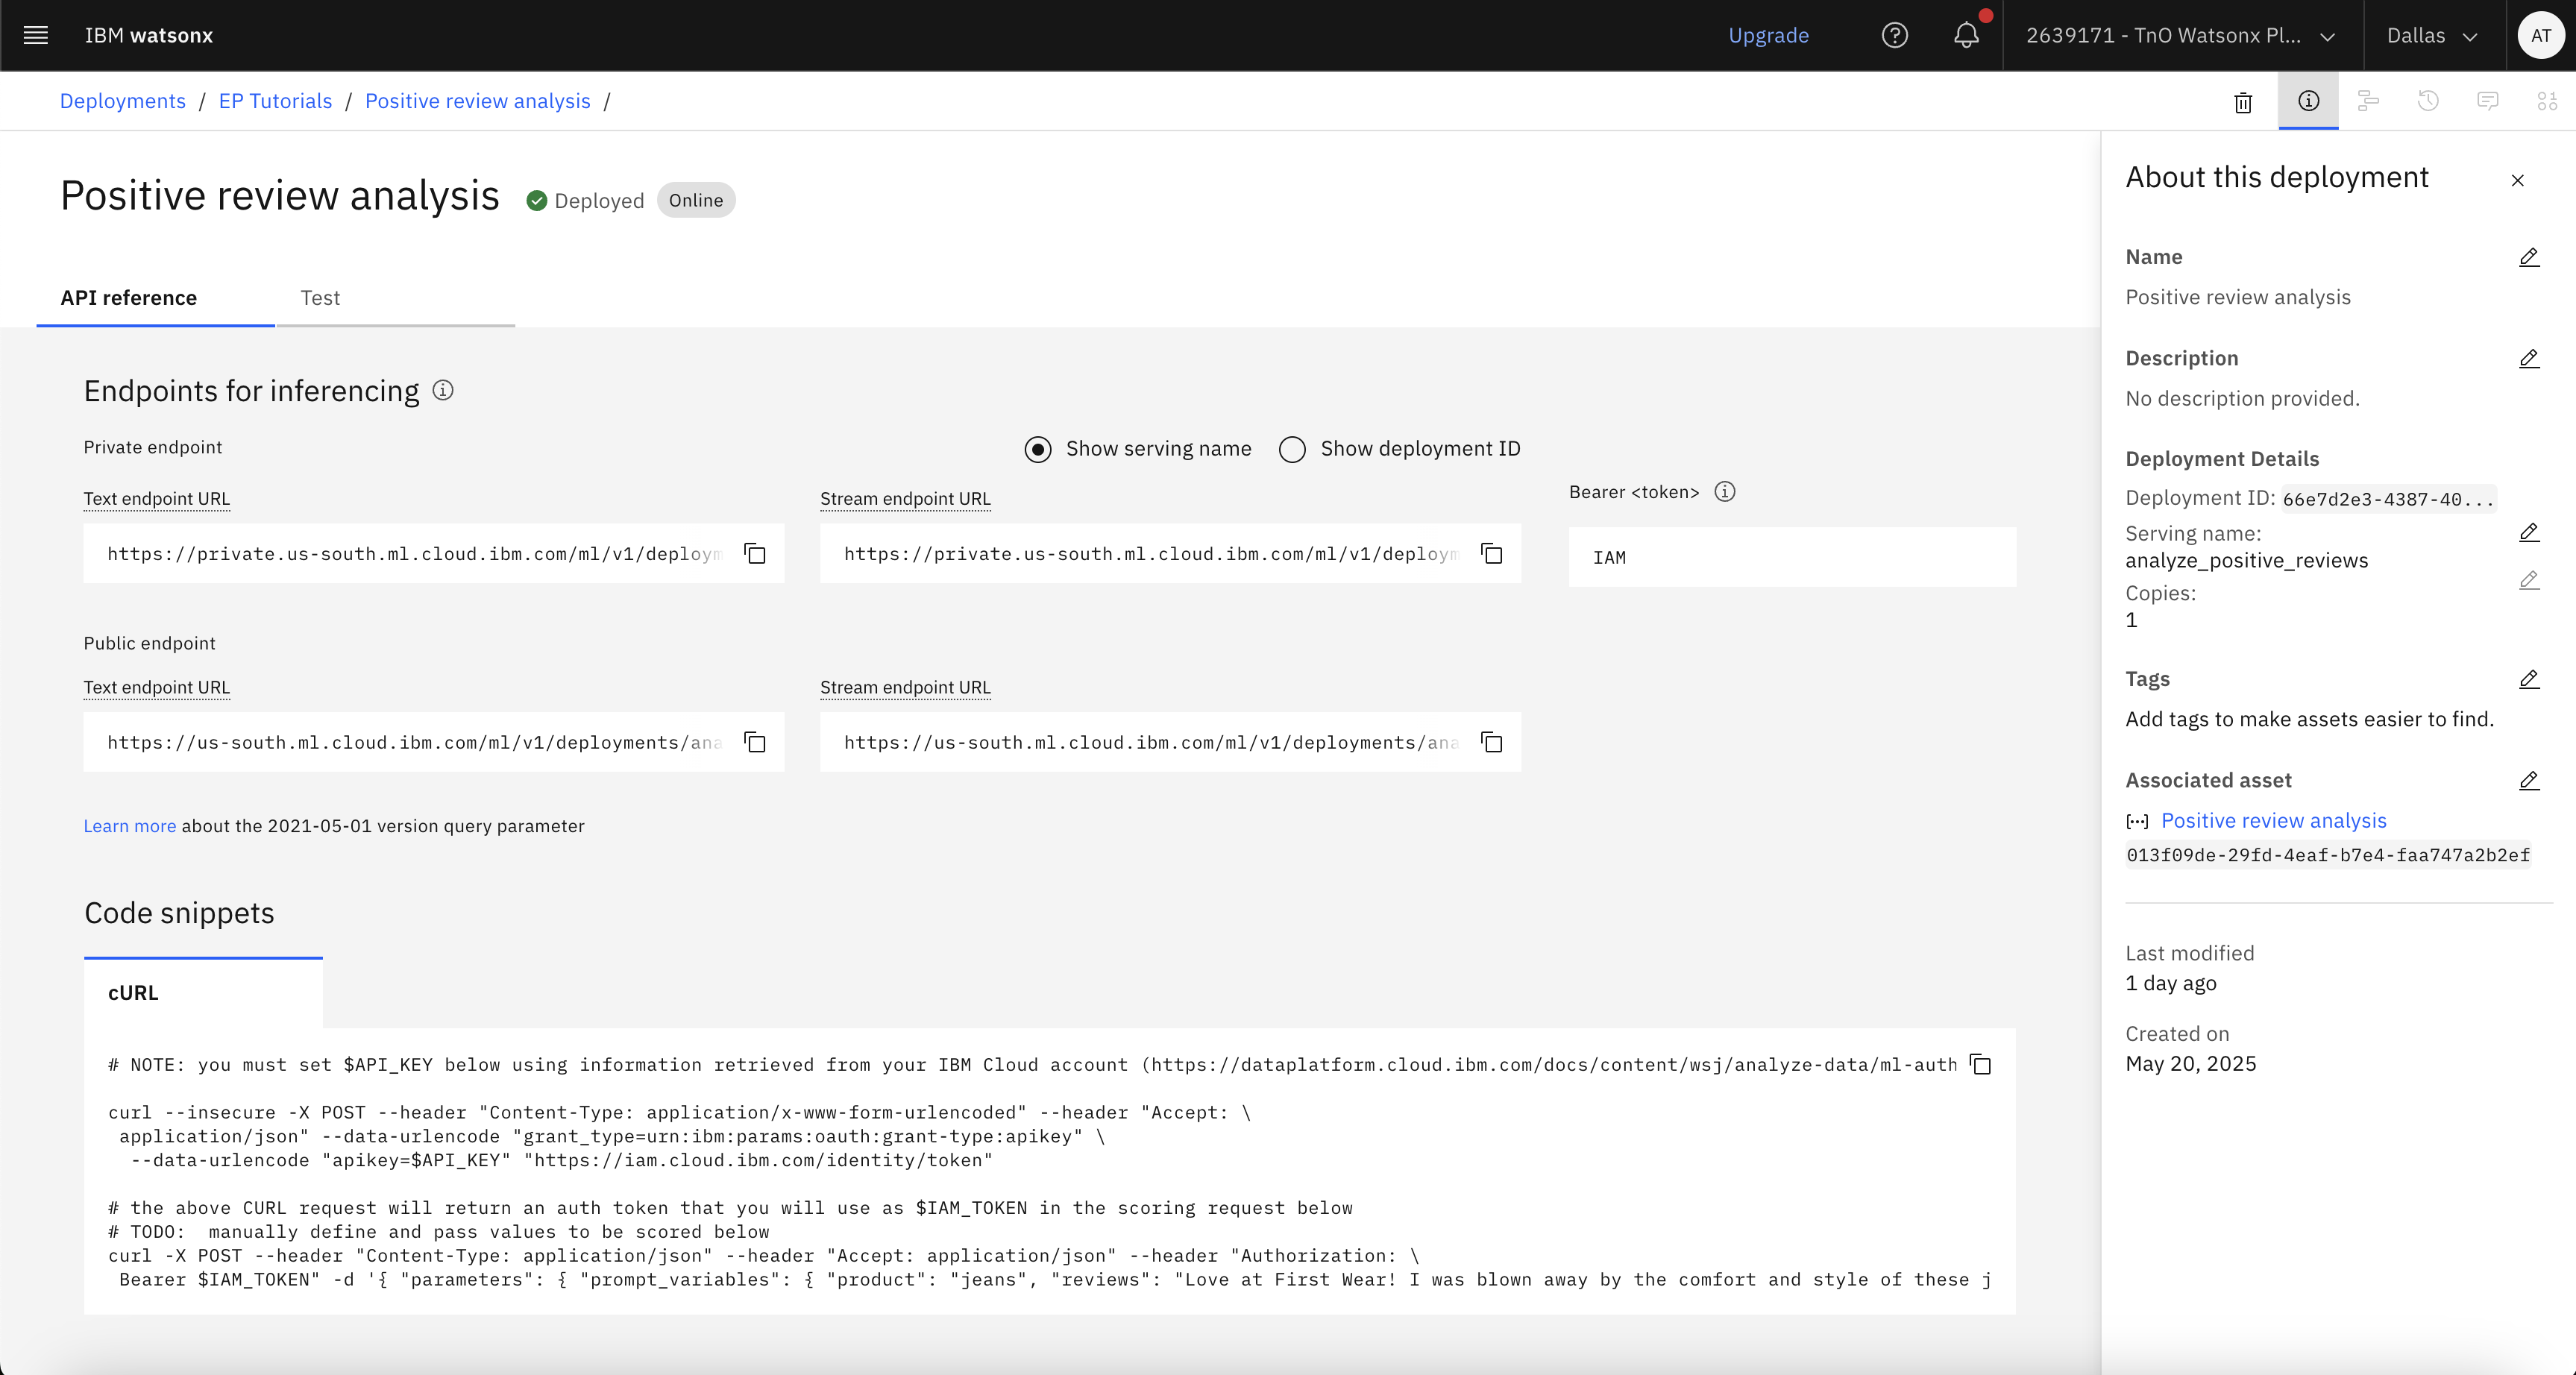Click info icon beside Endpoints for inferencing
This screenshot has width=2576, height=1375.
(x=443, y=391)
